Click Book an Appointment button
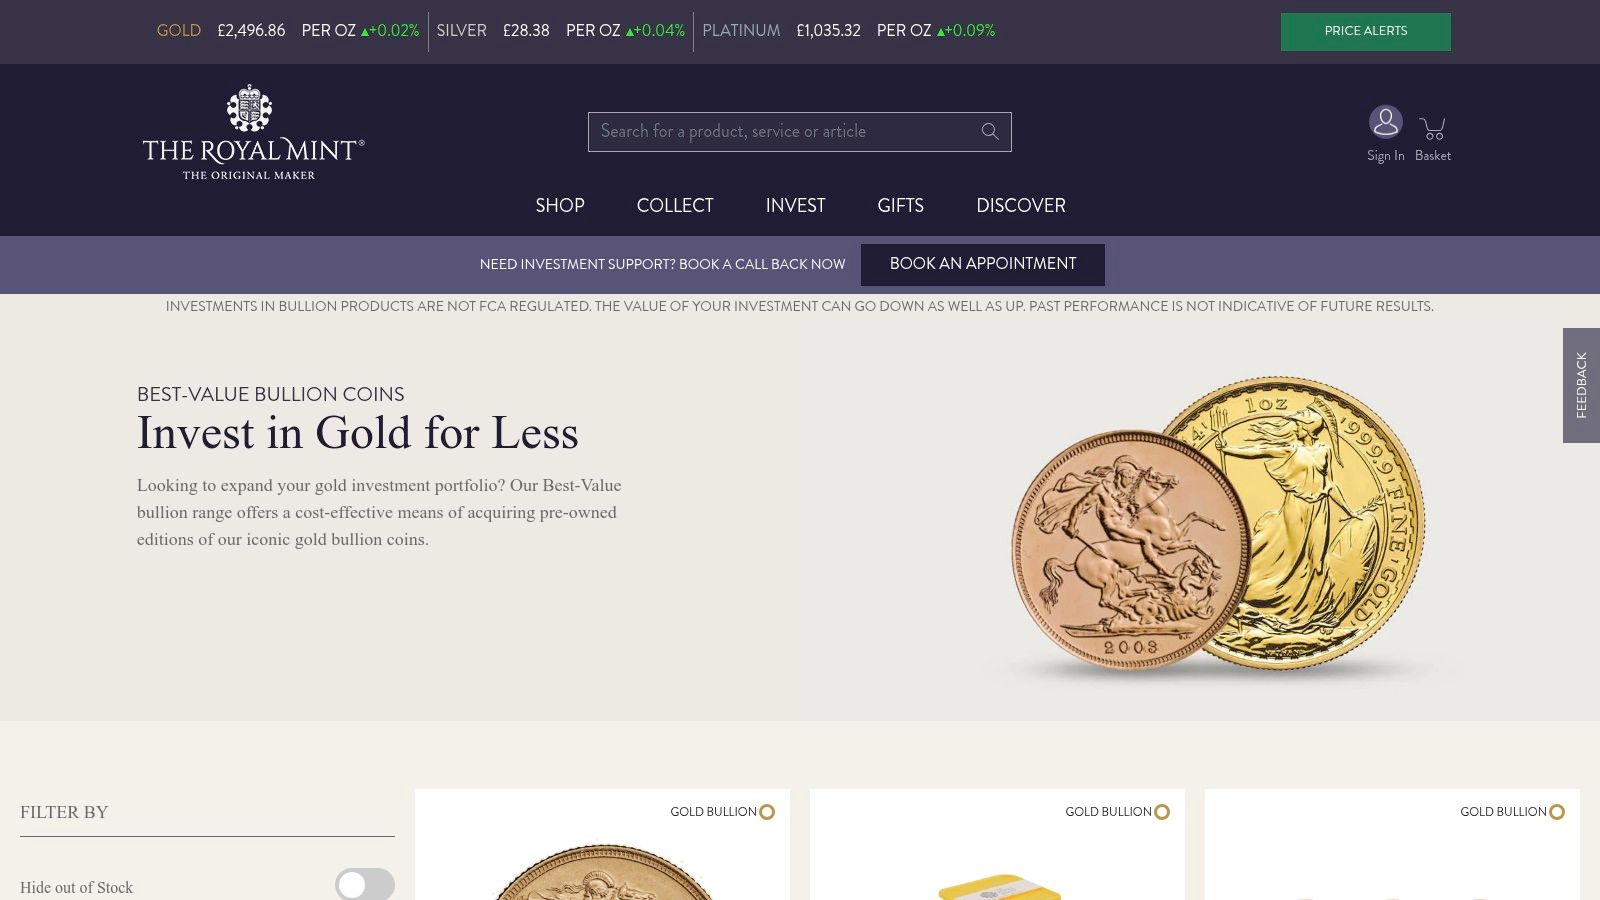The image size is (1600, 900). coord(983,264)
